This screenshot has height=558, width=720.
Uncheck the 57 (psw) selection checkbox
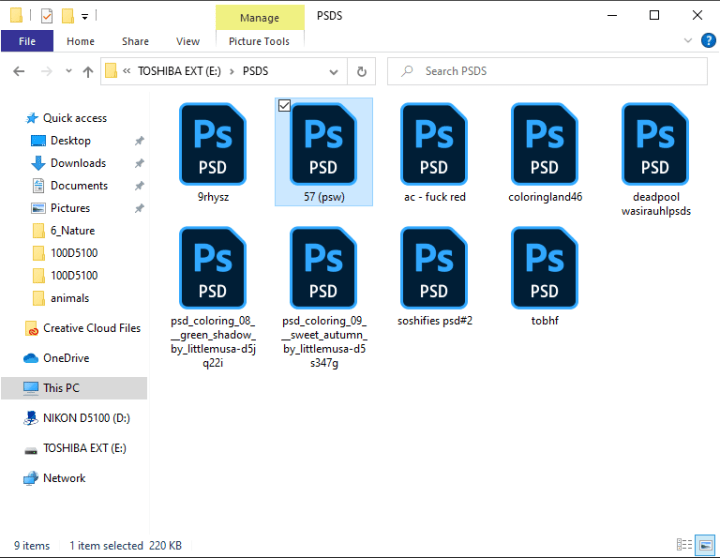point(284,106)
